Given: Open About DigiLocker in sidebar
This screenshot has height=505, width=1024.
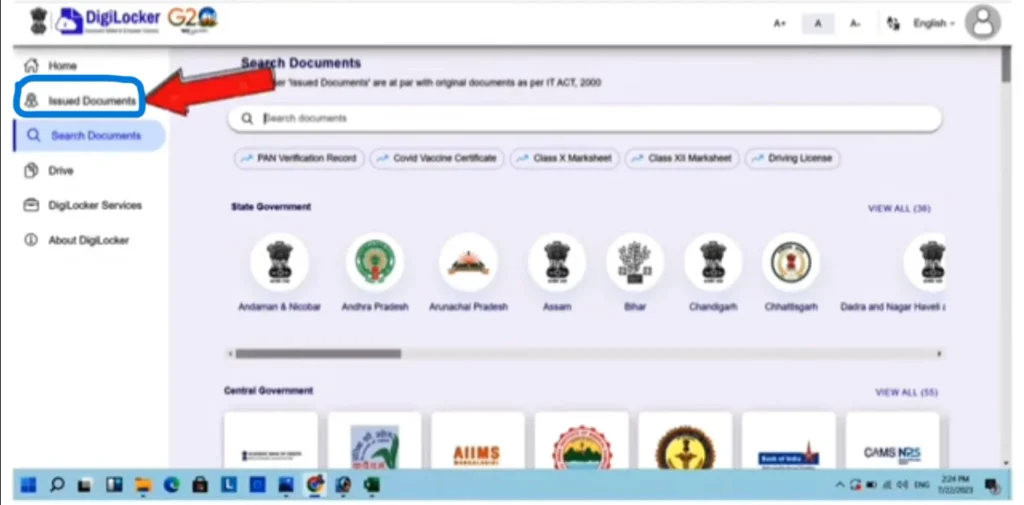Looking at the screenshot, I should [x=77, y=240].
